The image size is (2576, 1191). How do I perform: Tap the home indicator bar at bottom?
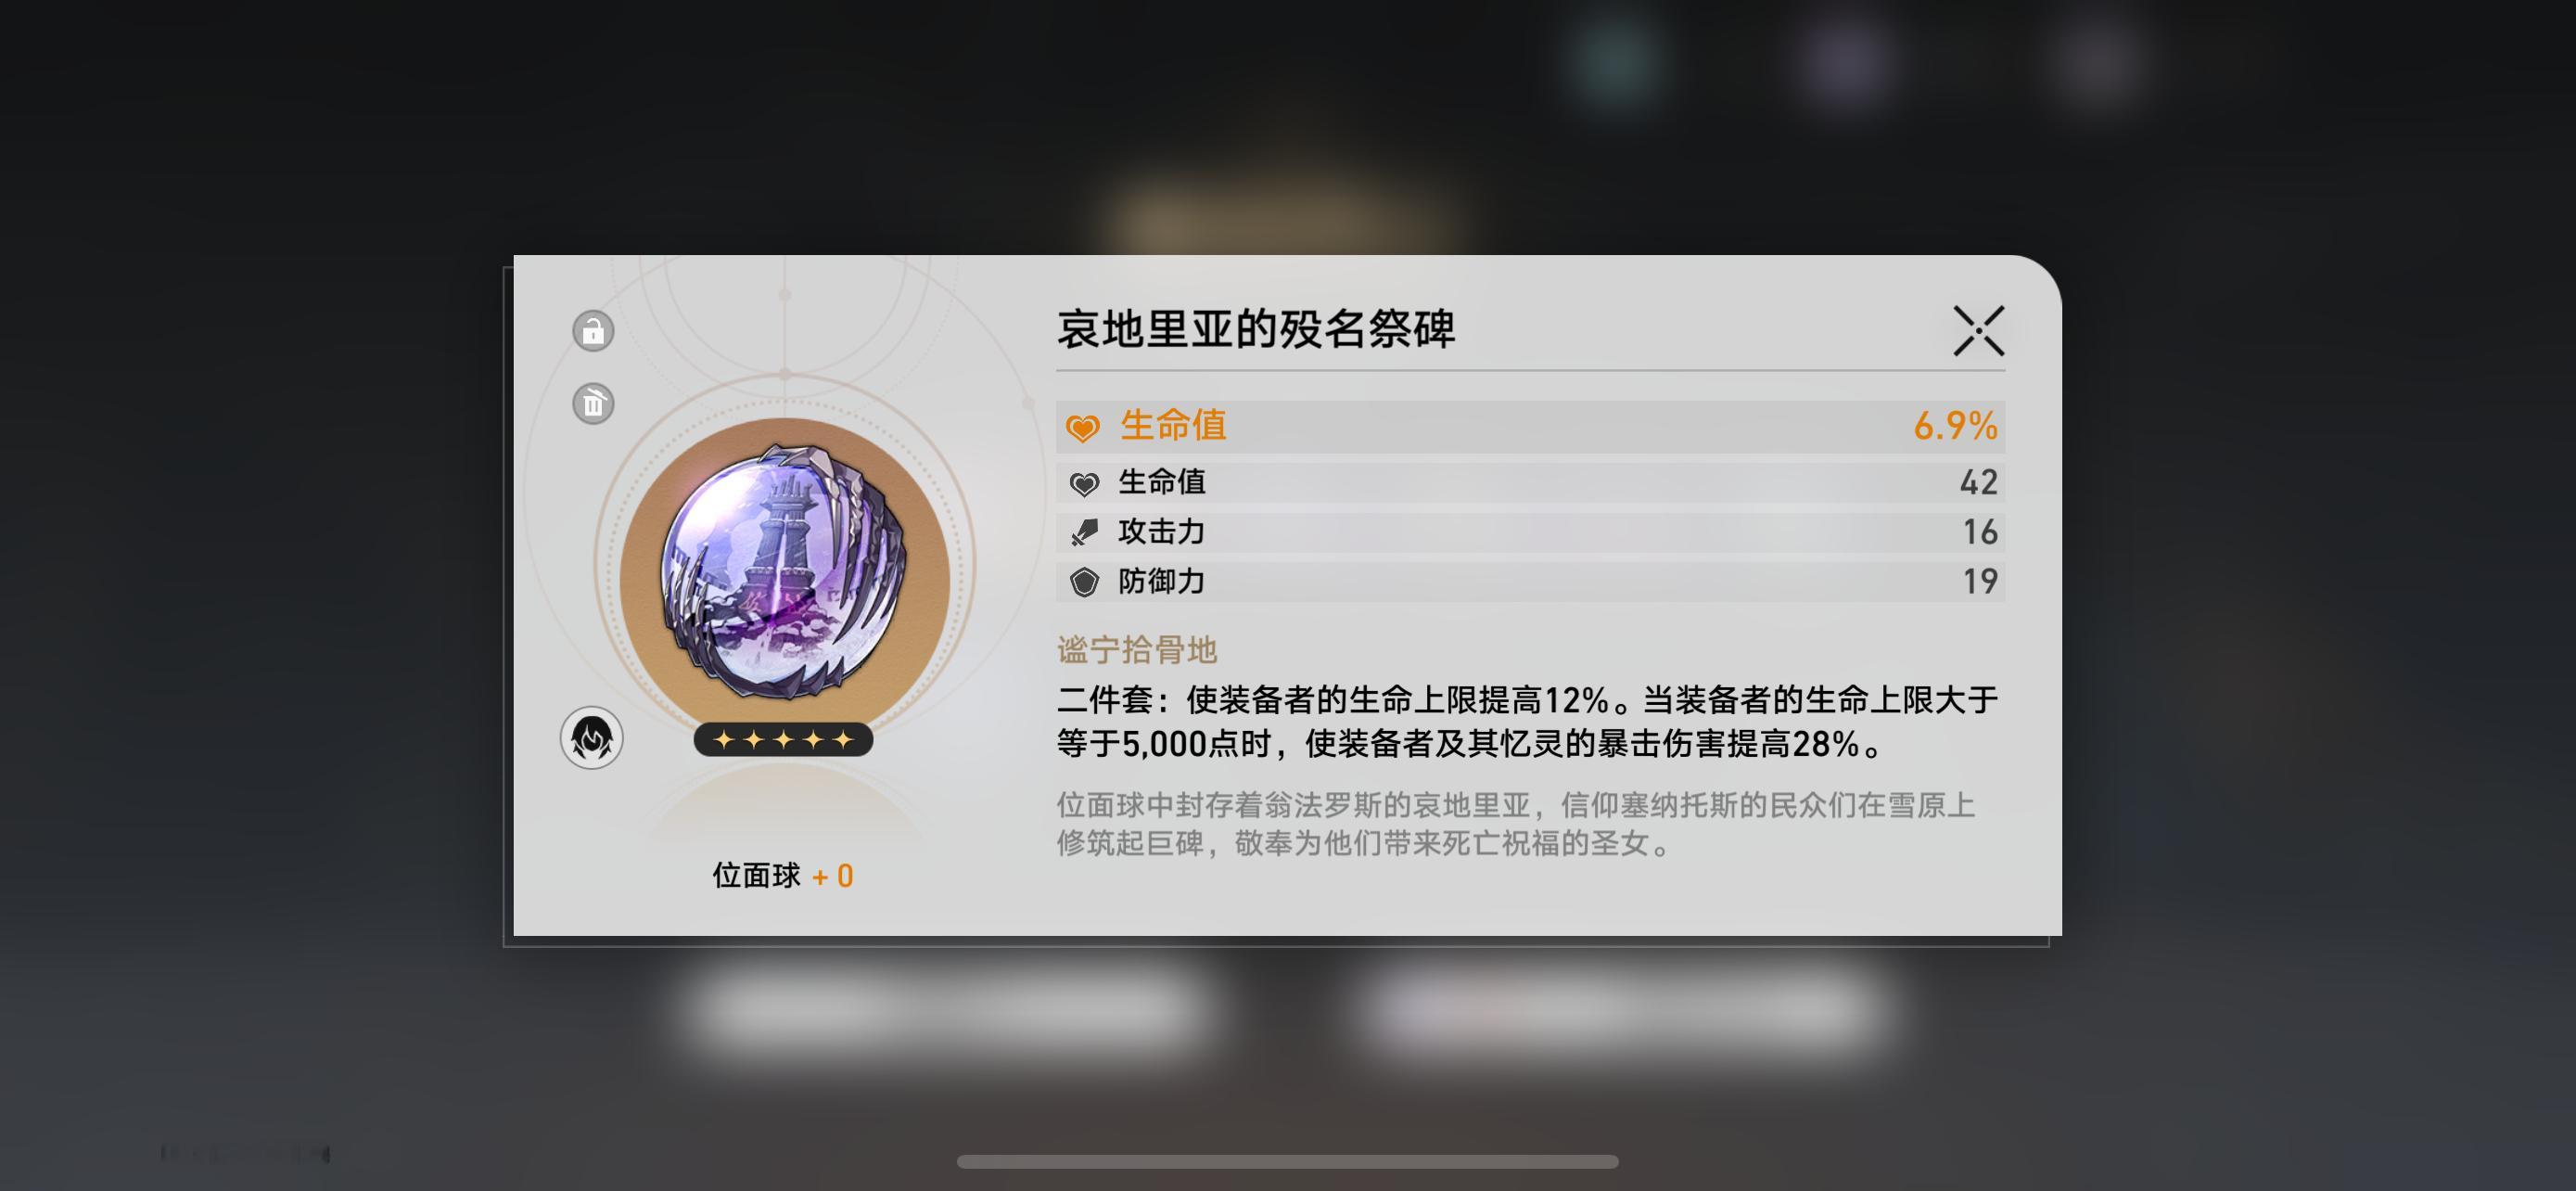pyautogui.click(x=1288, y=1162)
